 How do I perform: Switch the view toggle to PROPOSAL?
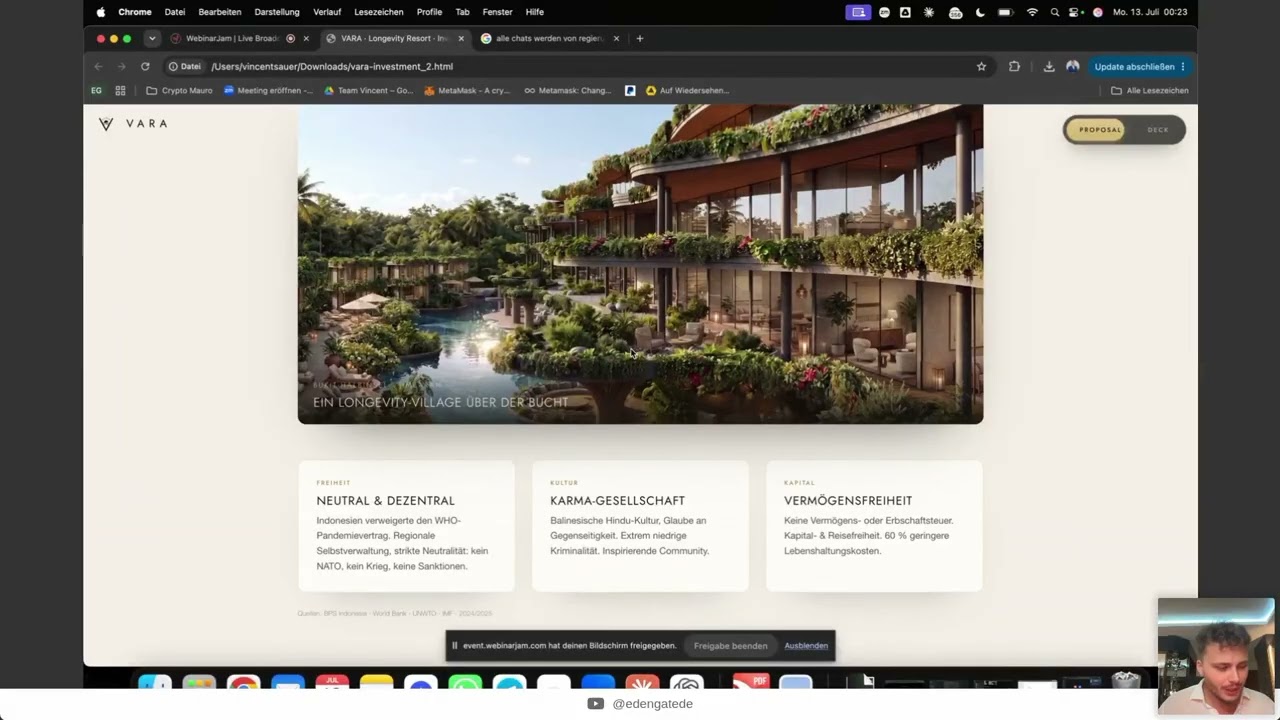1098,130
